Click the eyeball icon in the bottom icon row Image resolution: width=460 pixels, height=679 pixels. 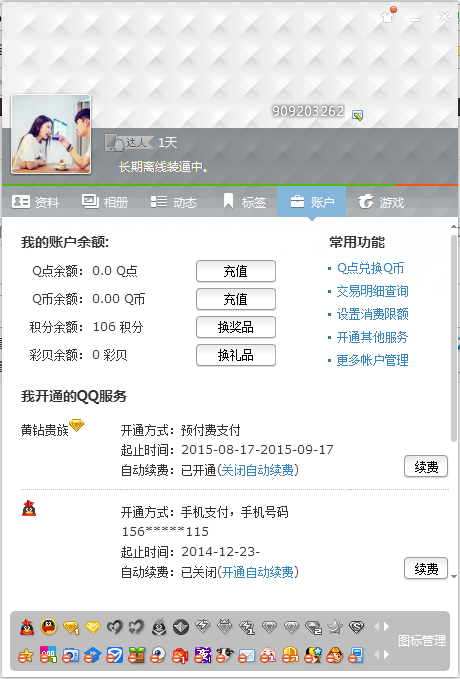tap(159, 655)
